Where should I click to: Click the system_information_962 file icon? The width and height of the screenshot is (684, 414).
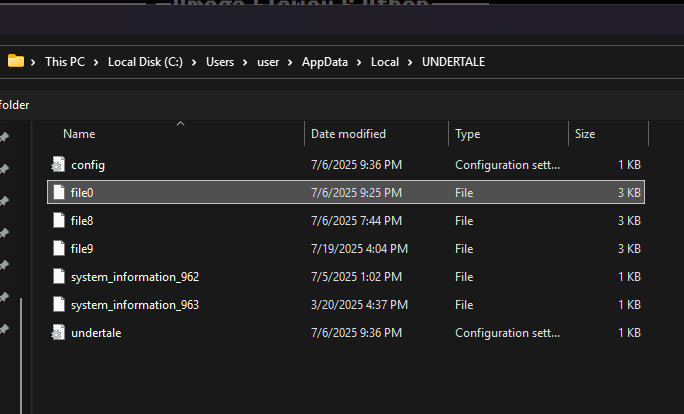(57, 276)
